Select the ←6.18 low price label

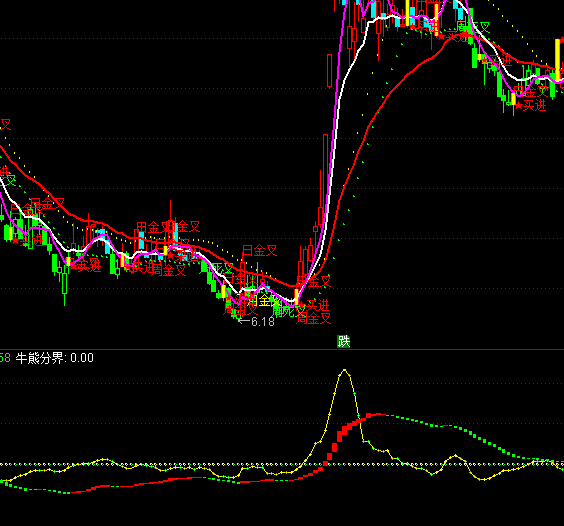pos(256,321)
